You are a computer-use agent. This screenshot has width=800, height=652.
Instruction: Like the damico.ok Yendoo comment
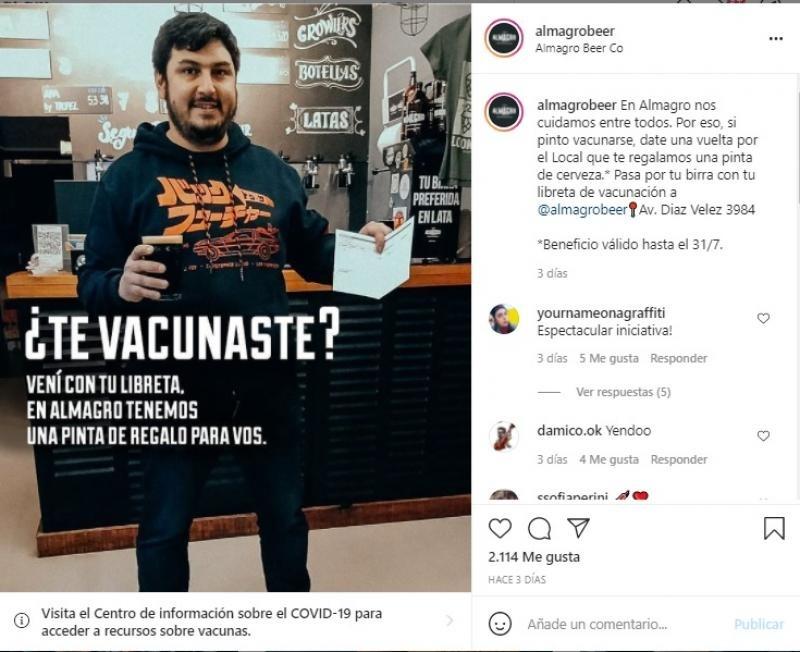[x=763, y=436]
